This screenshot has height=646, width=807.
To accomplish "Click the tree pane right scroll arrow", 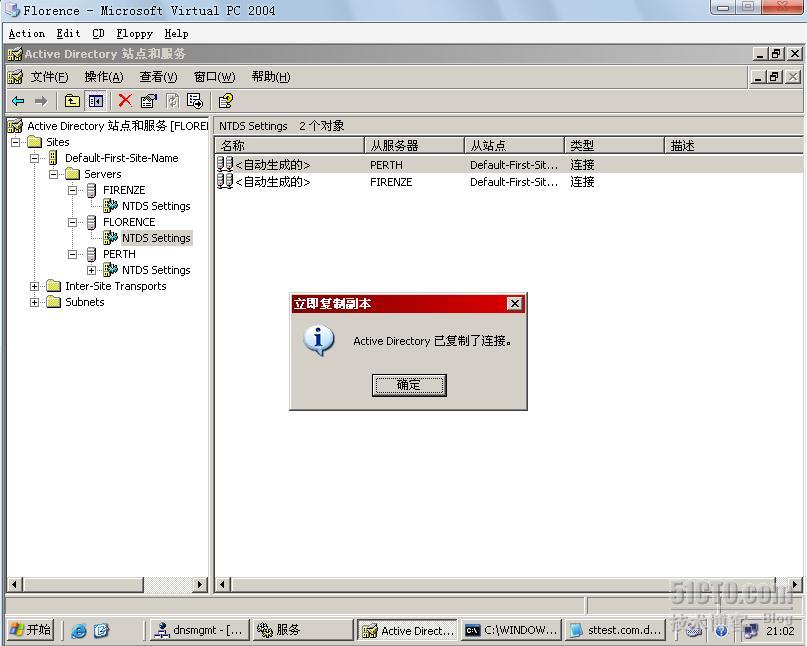I will click(x=200, y=584).
